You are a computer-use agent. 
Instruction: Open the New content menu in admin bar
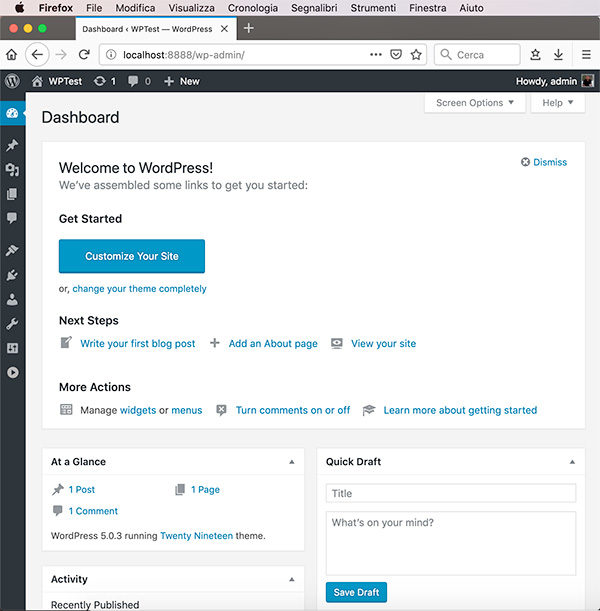point(182,81)
